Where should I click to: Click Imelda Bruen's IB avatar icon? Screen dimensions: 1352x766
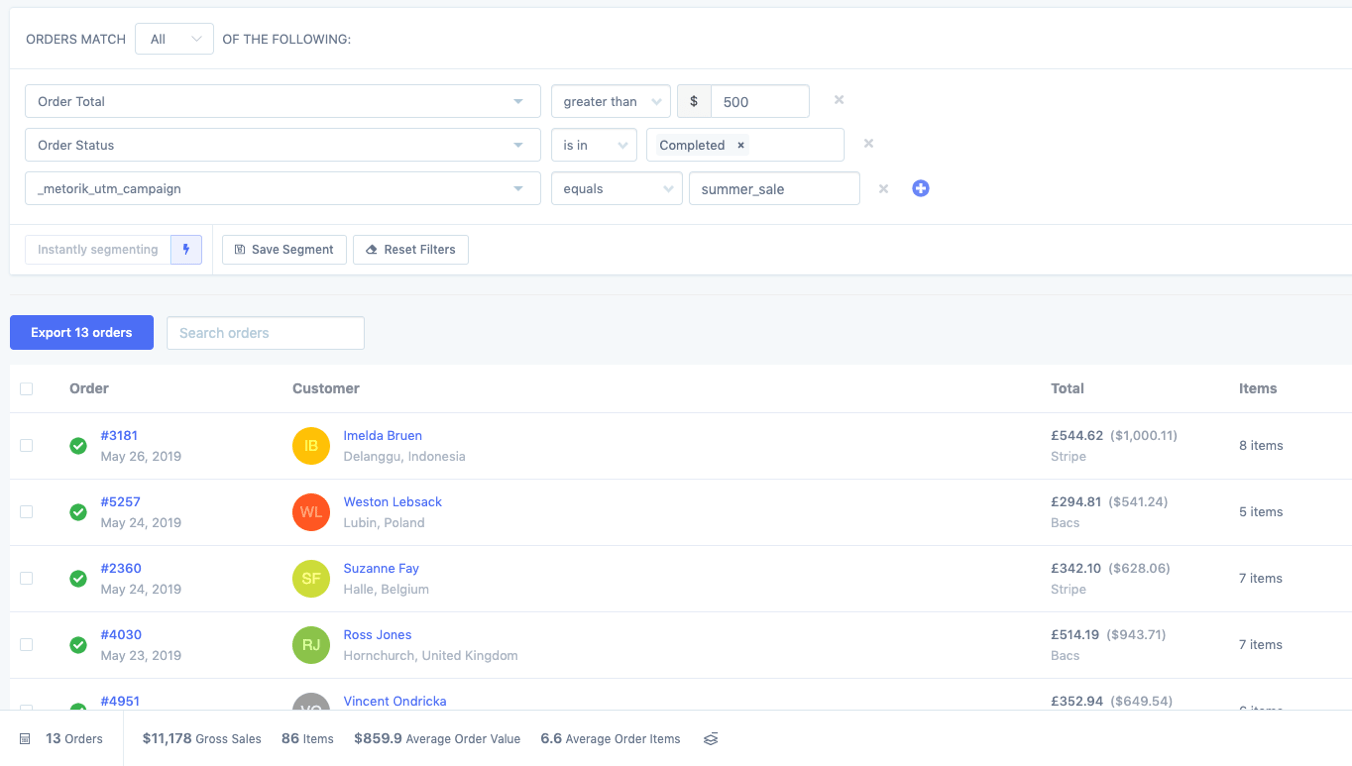311,446
